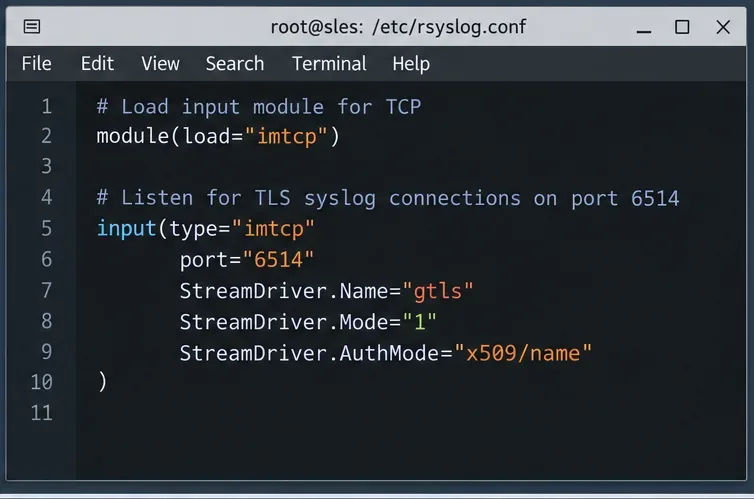
Task: Click the window title root@sles: /etc/rsyslog.conf
Action: pyautogui.click(x=398, y=27)
